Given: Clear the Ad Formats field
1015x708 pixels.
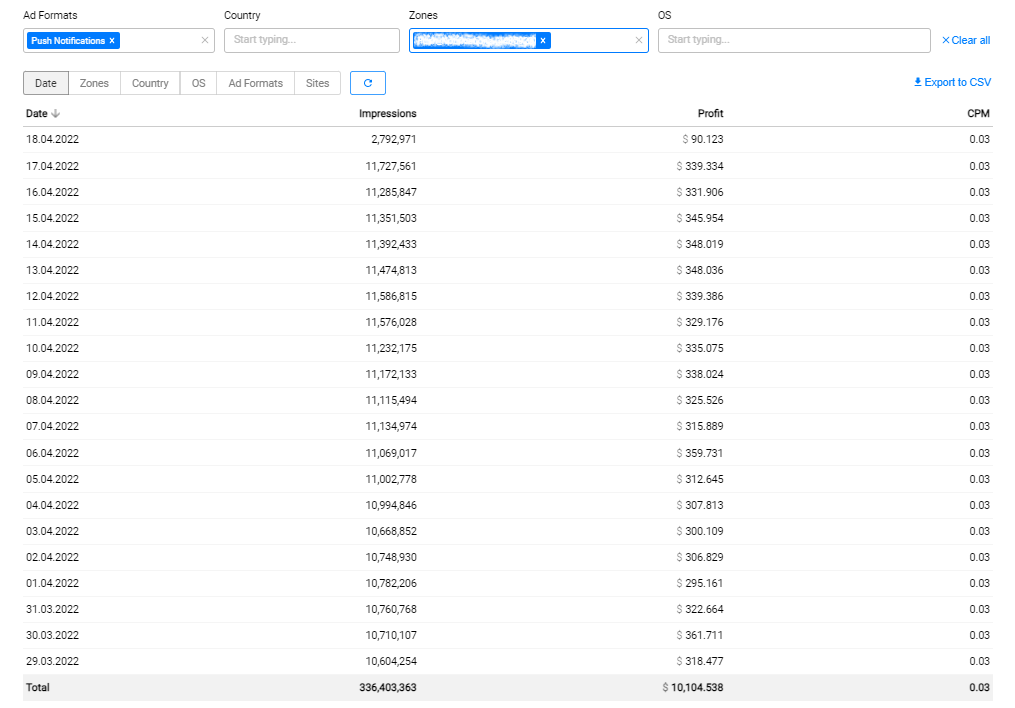Looking at the screenshot, I should click(205, 41).
